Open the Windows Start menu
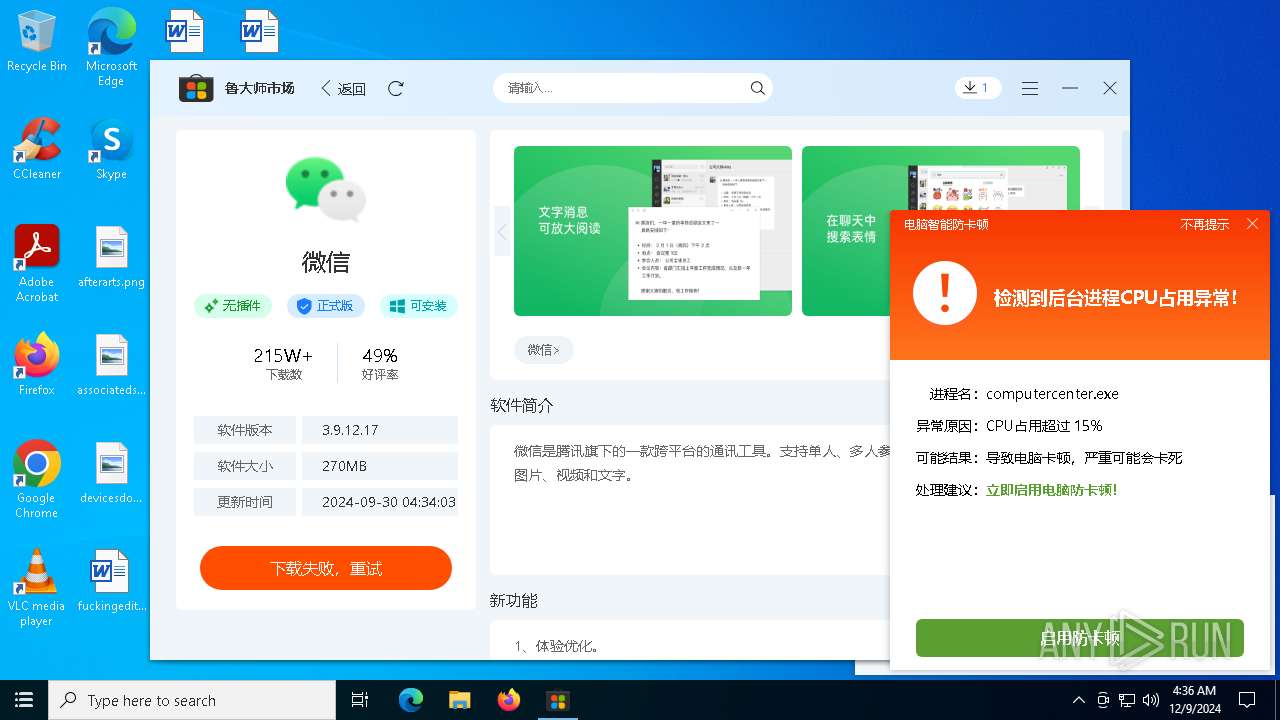 point(24,700)
